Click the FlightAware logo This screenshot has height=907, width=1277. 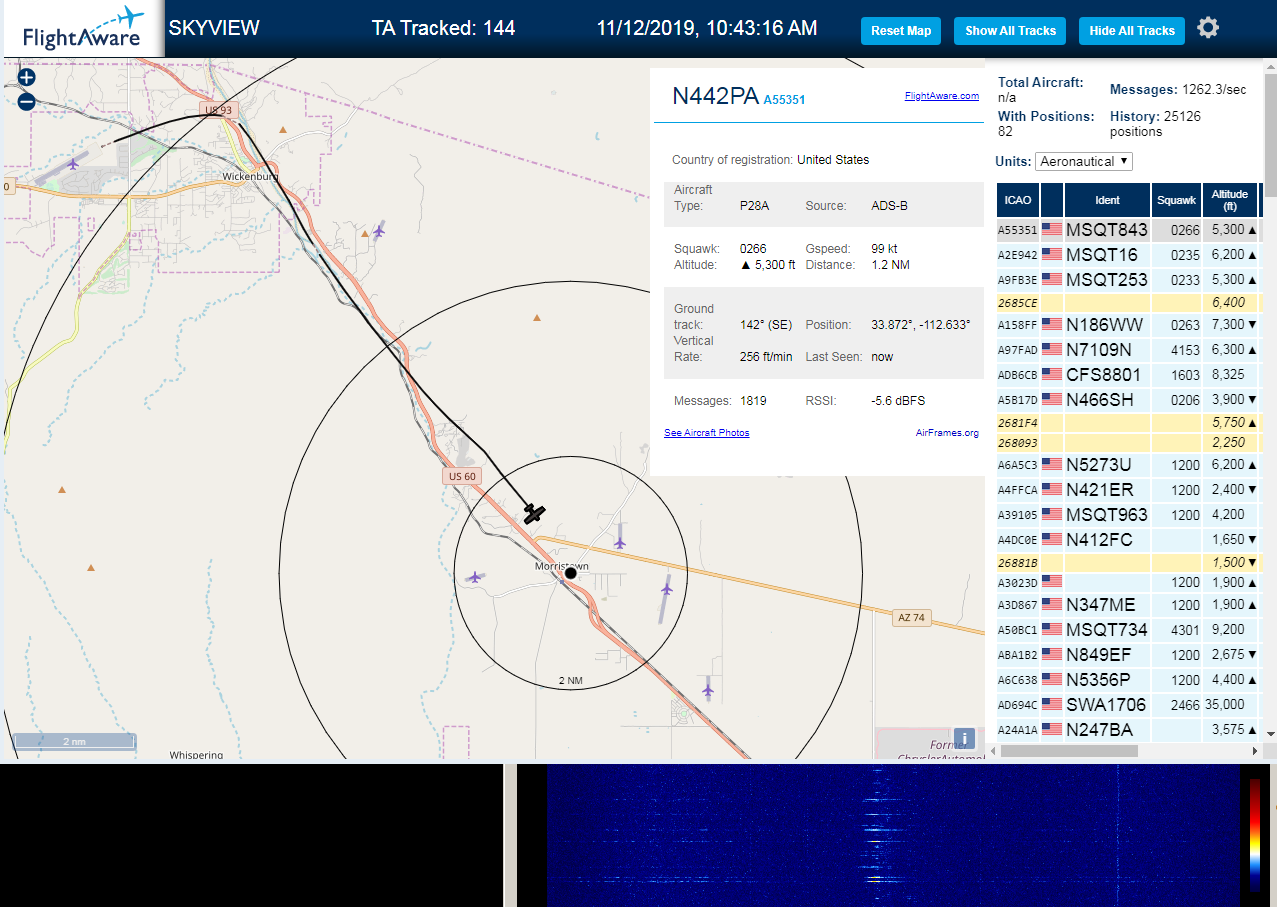point(82,29)
